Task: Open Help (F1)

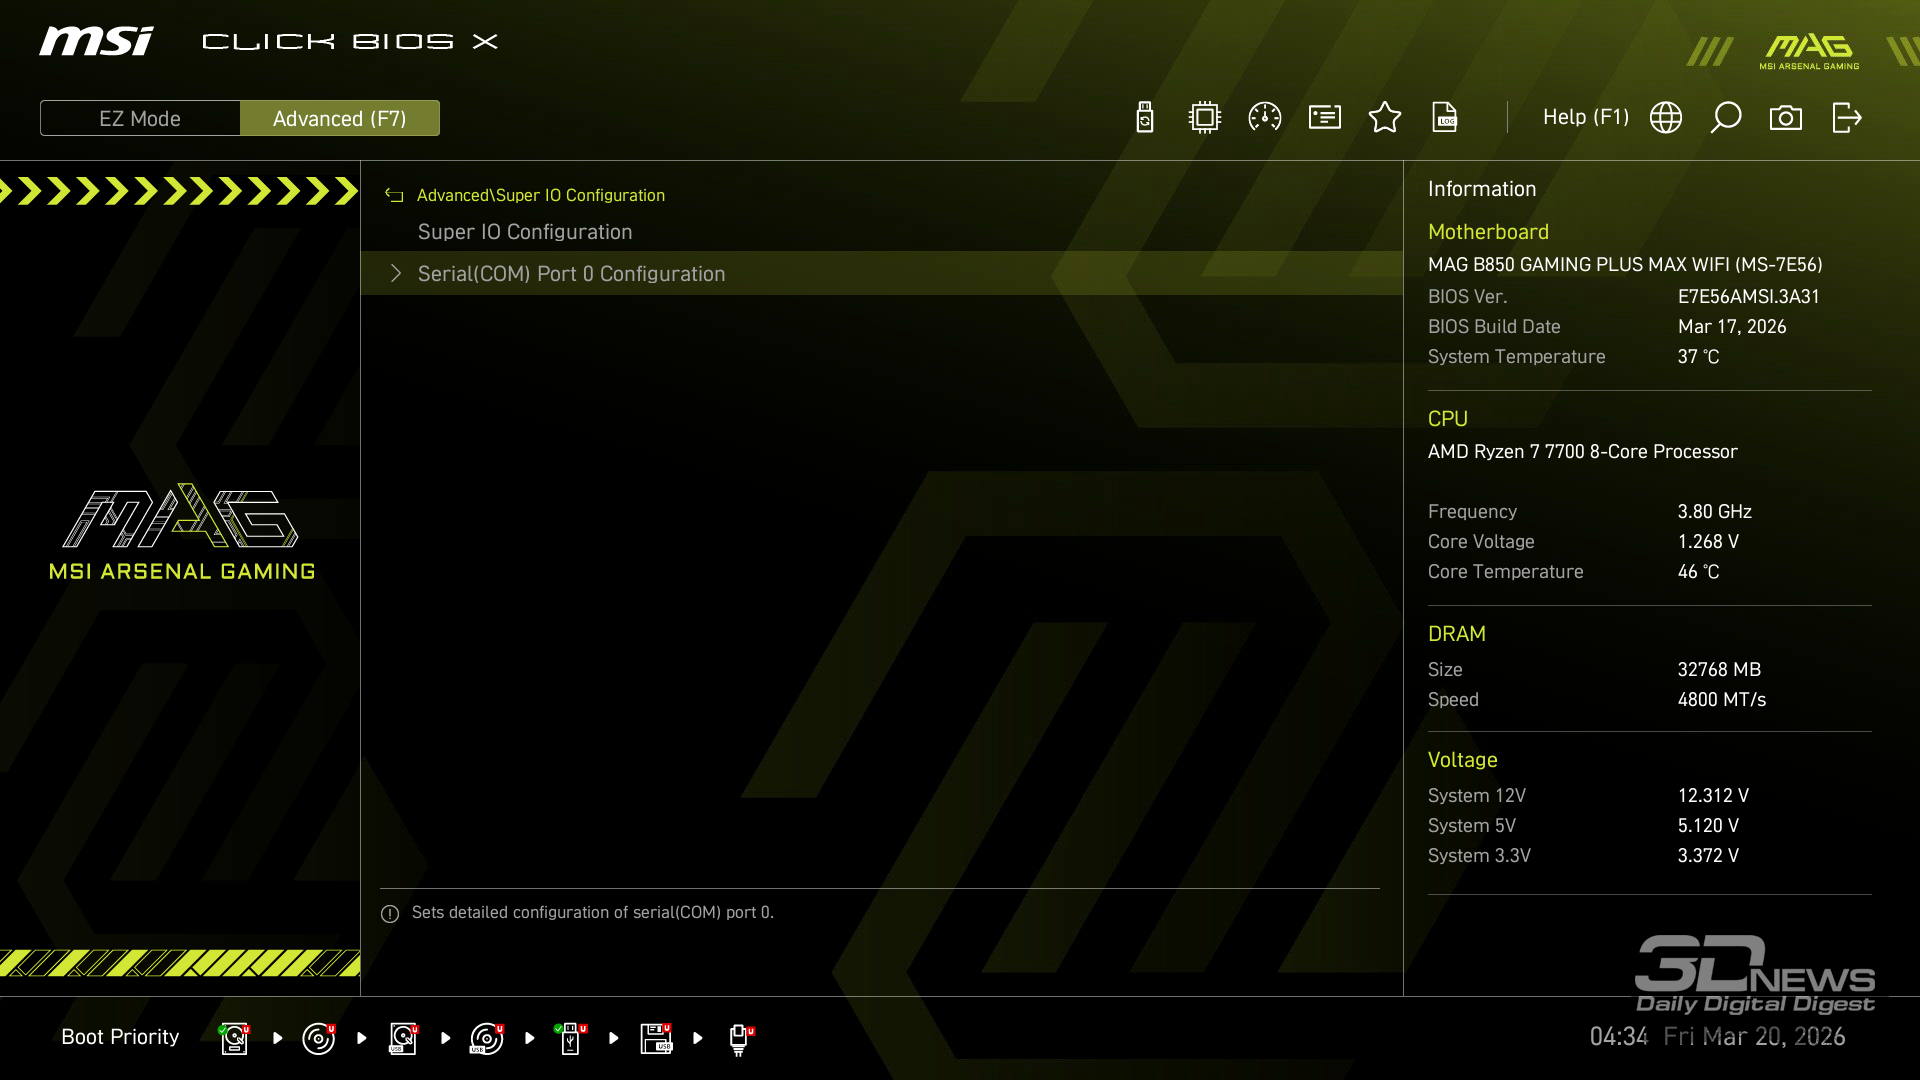Action: click(x=1586, y=118)
